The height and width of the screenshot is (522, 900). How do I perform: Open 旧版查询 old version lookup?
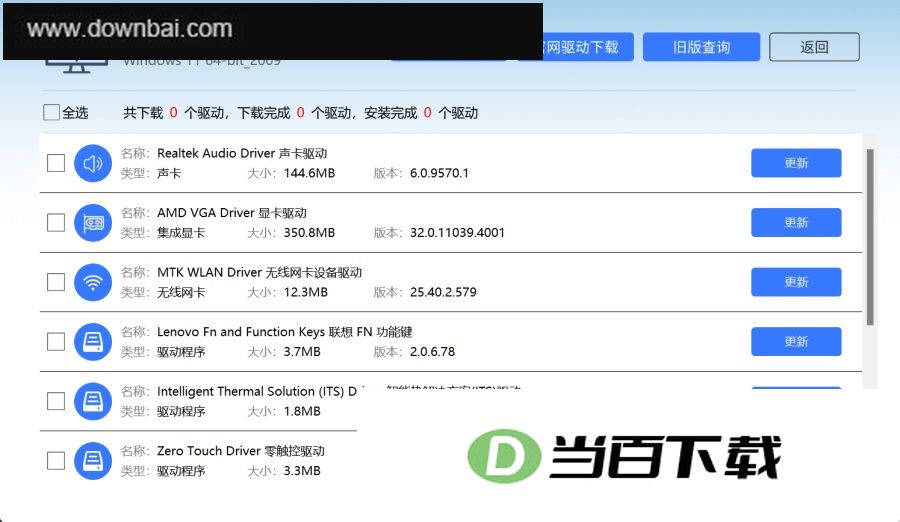pos(701,47)
